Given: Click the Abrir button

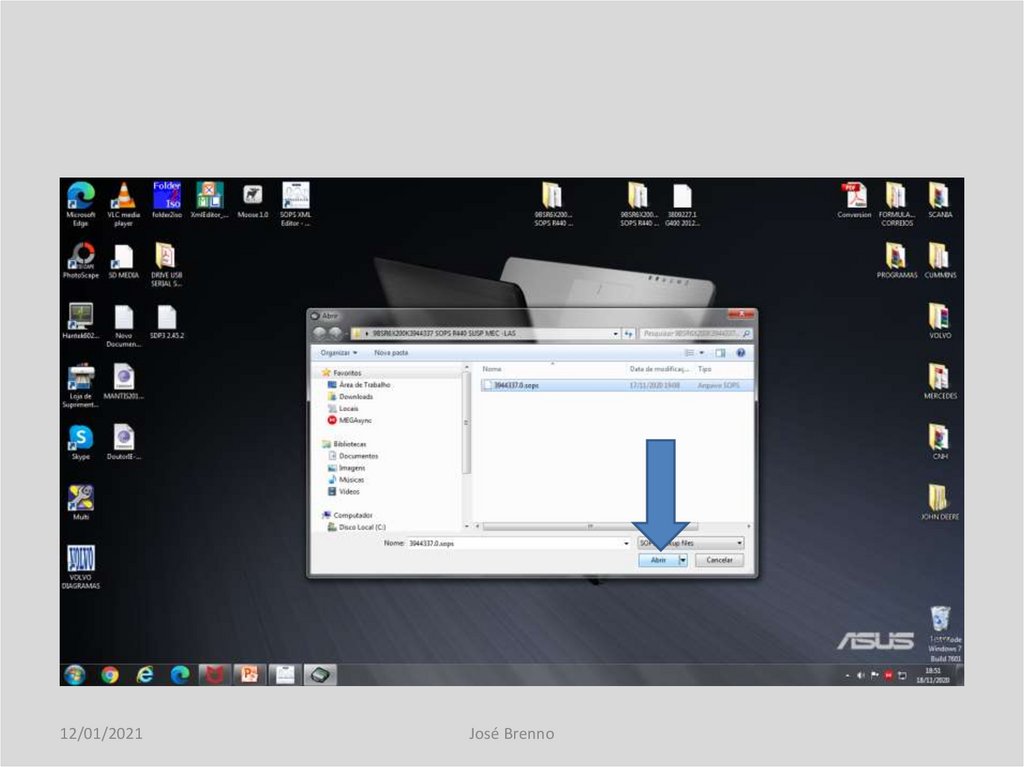Looking at the screenshot, I should pyautogui.click(x=657, y=560).
